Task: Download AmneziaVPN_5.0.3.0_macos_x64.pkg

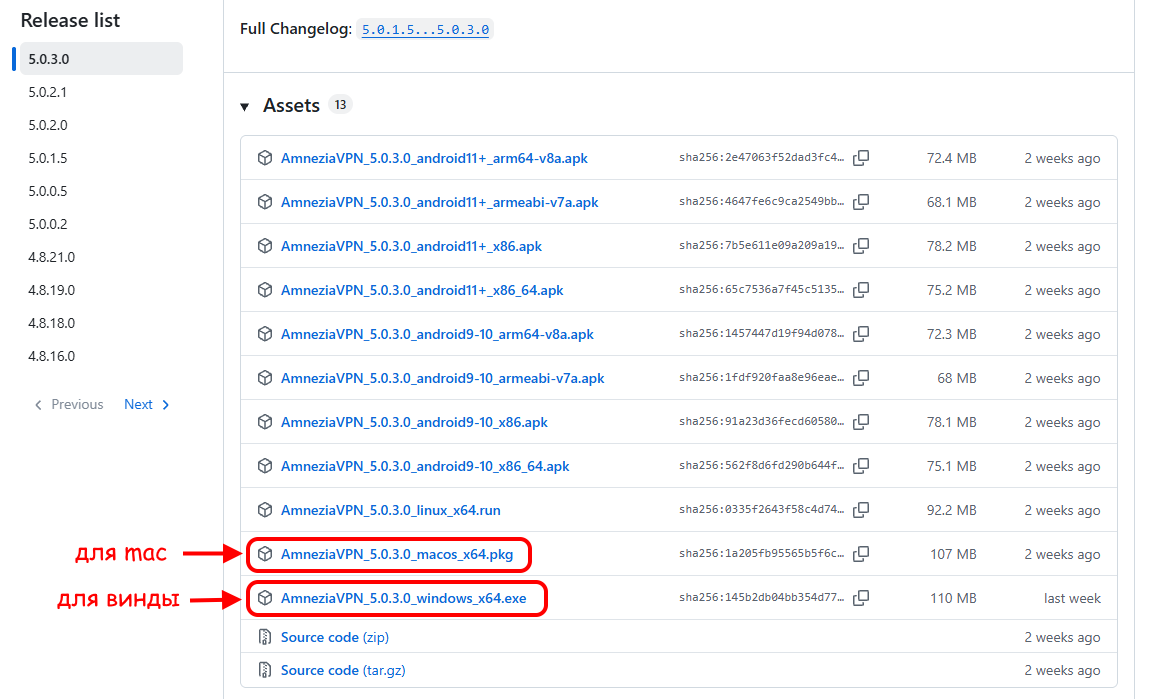Action: point(397,554)
